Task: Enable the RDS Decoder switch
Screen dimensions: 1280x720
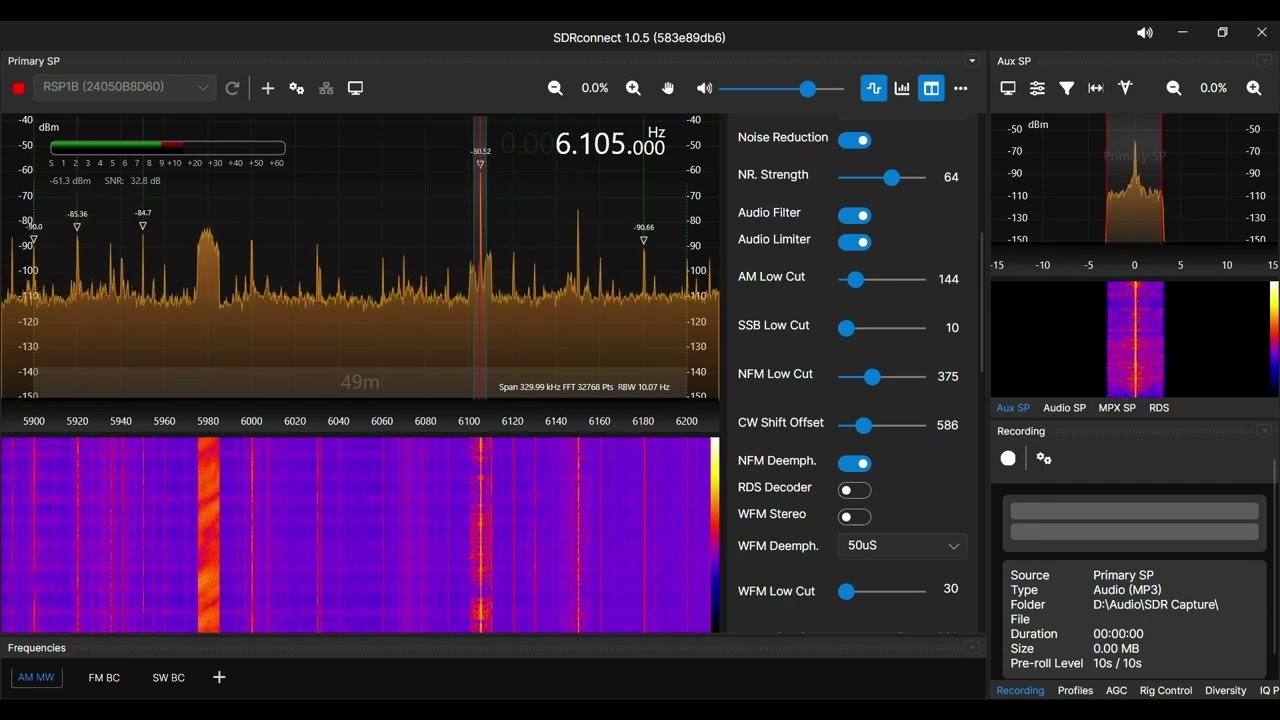Action: (855, 490)
